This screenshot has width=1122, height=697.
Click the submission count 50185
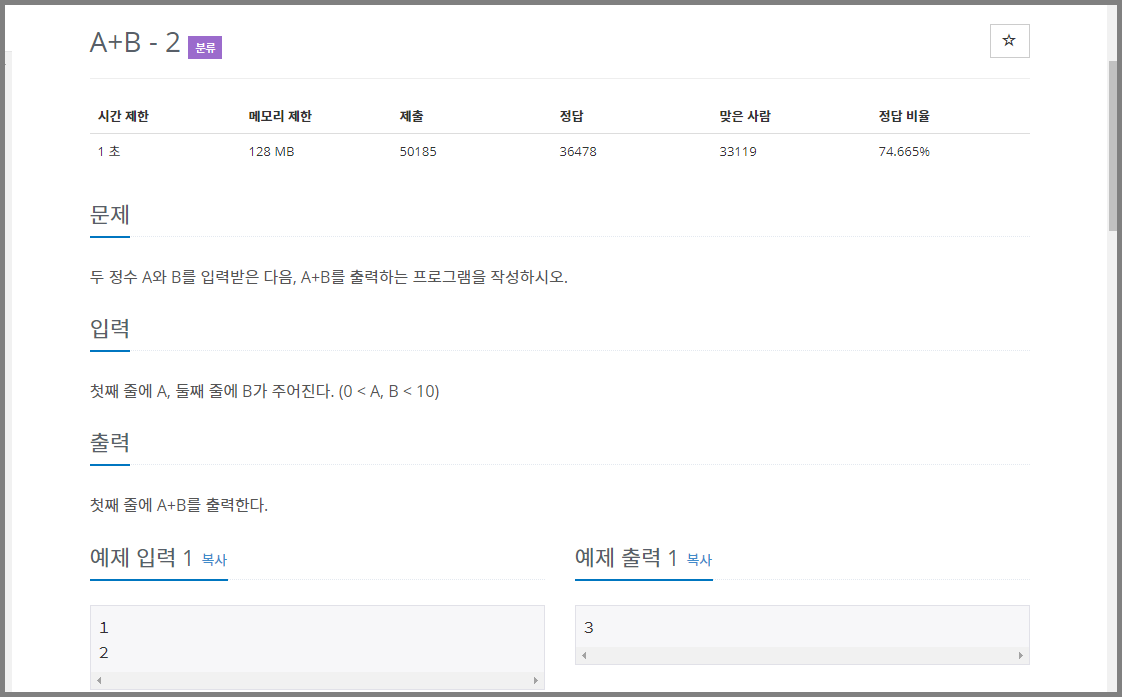click(x=418, y=151)
